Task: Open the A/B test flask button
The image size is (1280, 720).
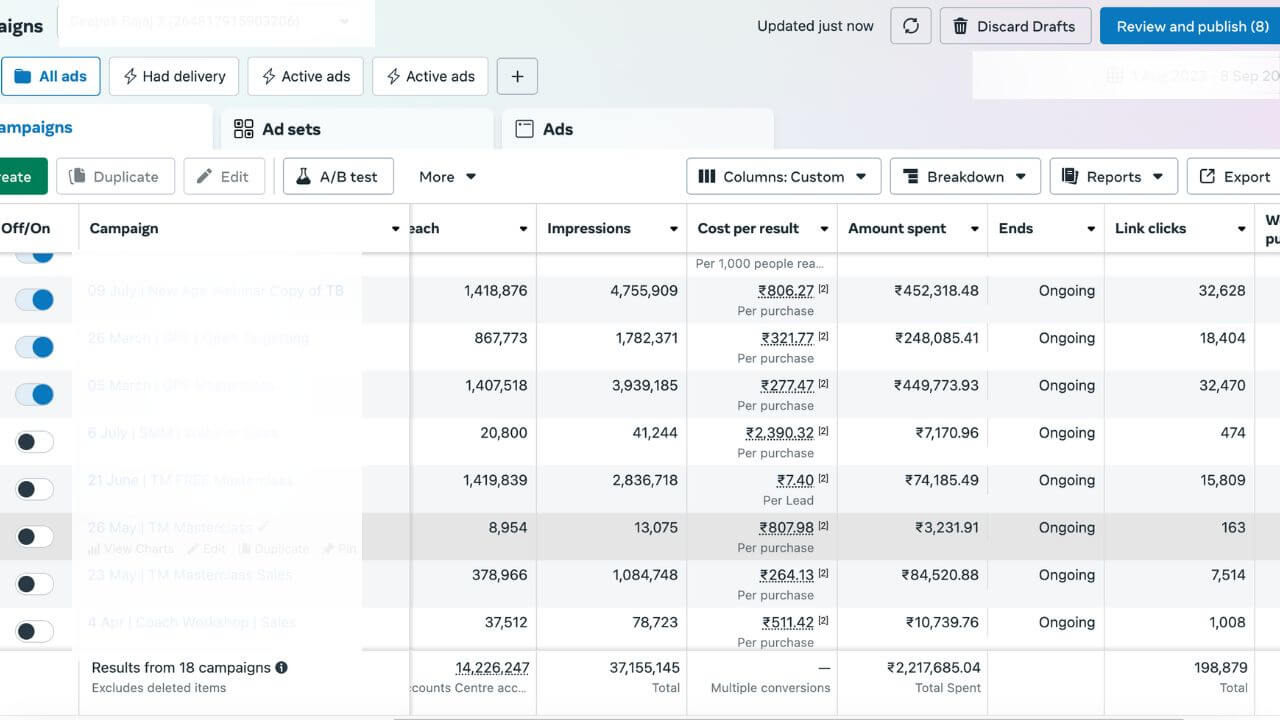Action: tap(338, 177)
